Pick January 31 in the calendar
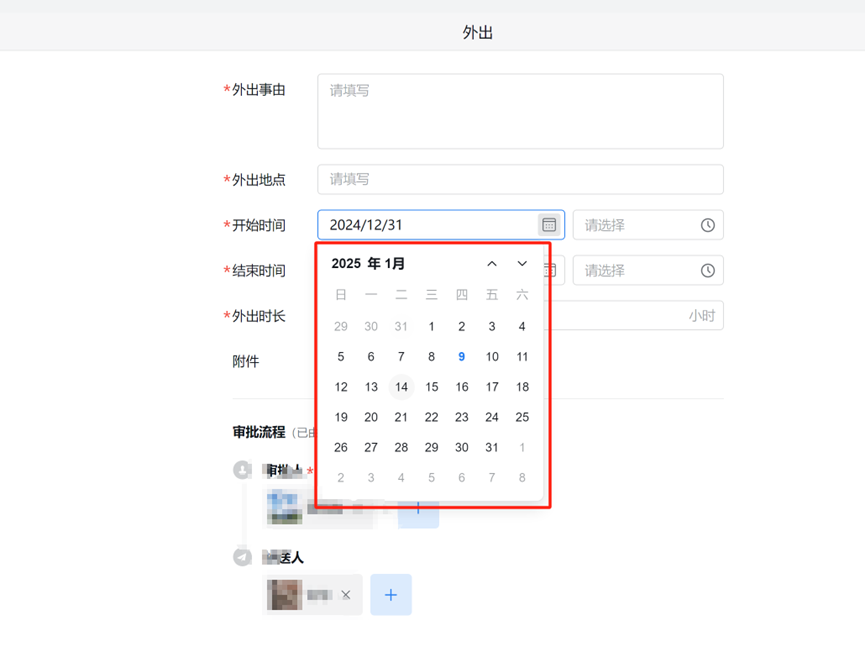 point(492,447)
